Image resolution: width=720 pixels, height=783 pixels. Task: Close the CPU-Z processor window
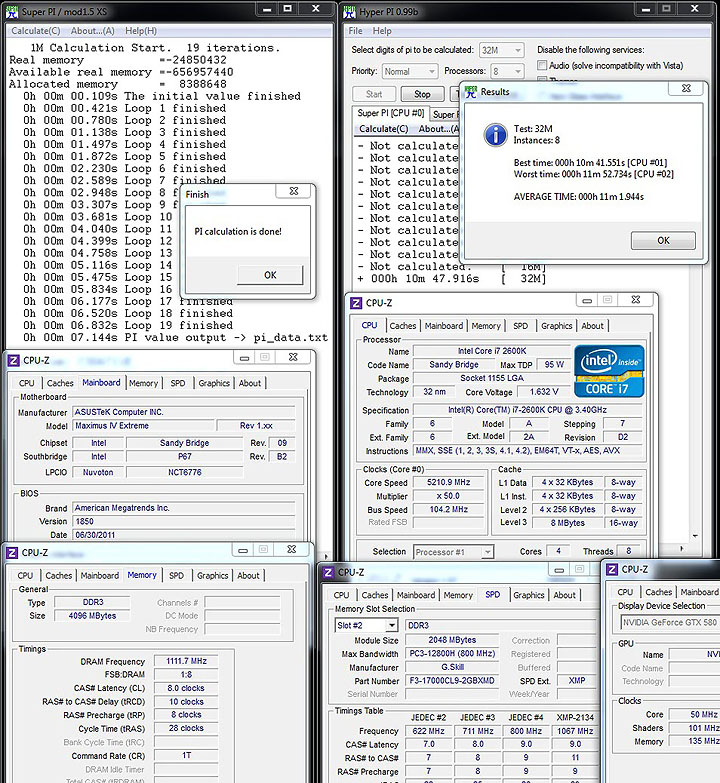click(x=636, y=300)
